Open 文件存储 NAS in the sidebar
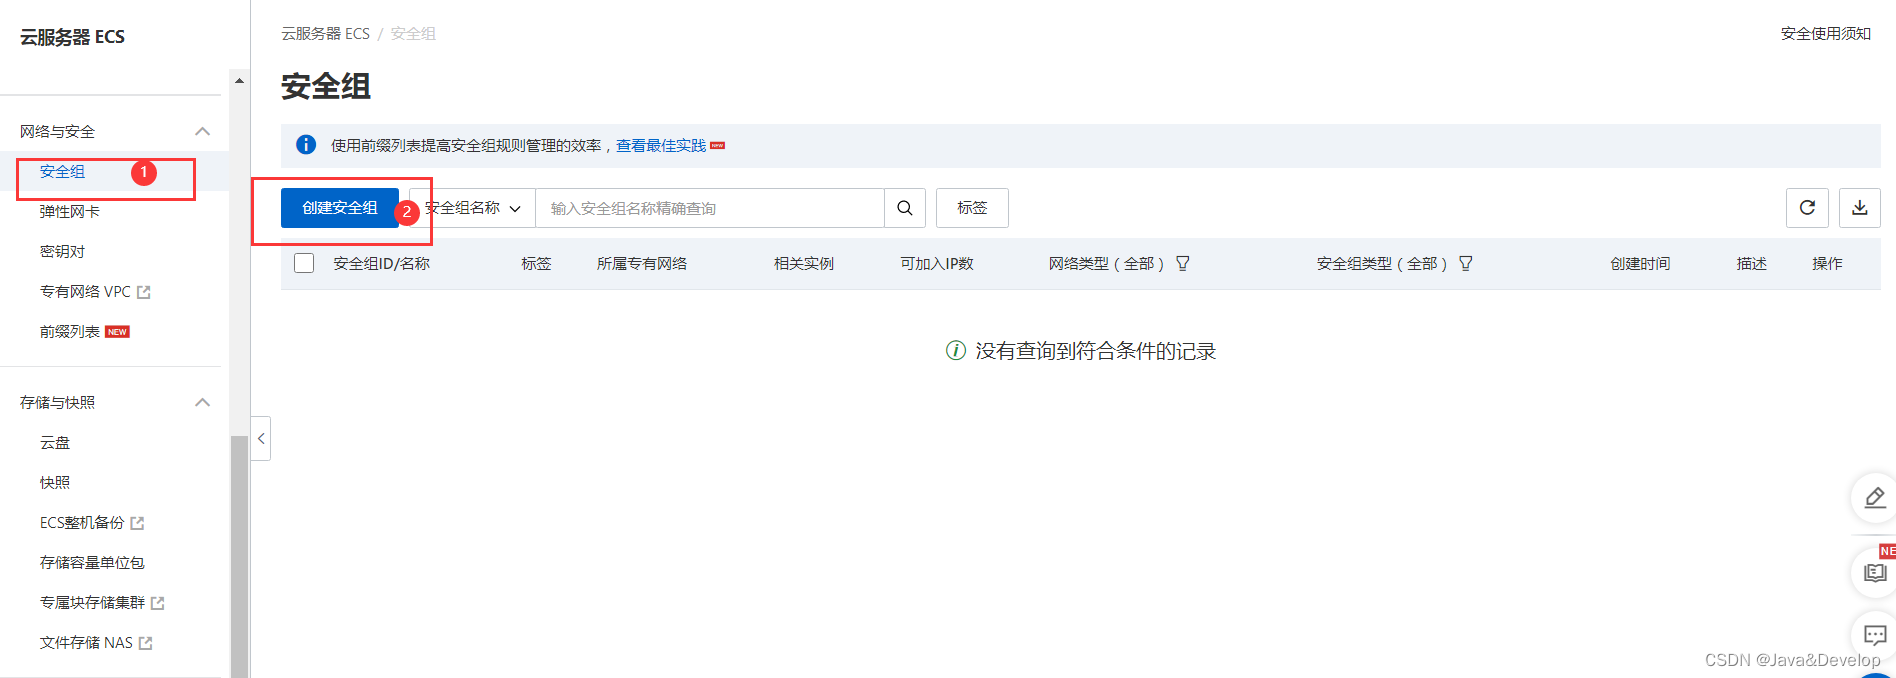Viewport: 1896px width, 678px height. coord(86,643)
